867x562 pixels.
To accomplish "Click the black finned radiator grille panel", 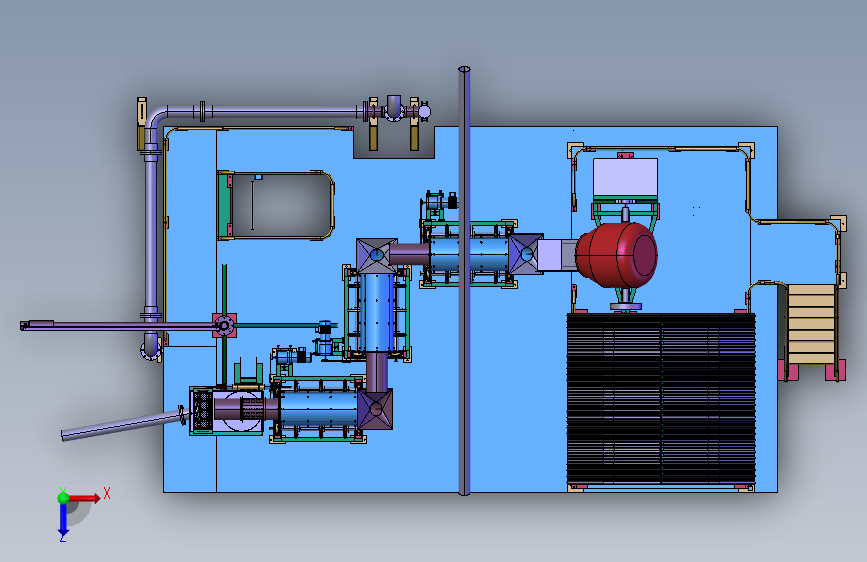I will 661,398.
